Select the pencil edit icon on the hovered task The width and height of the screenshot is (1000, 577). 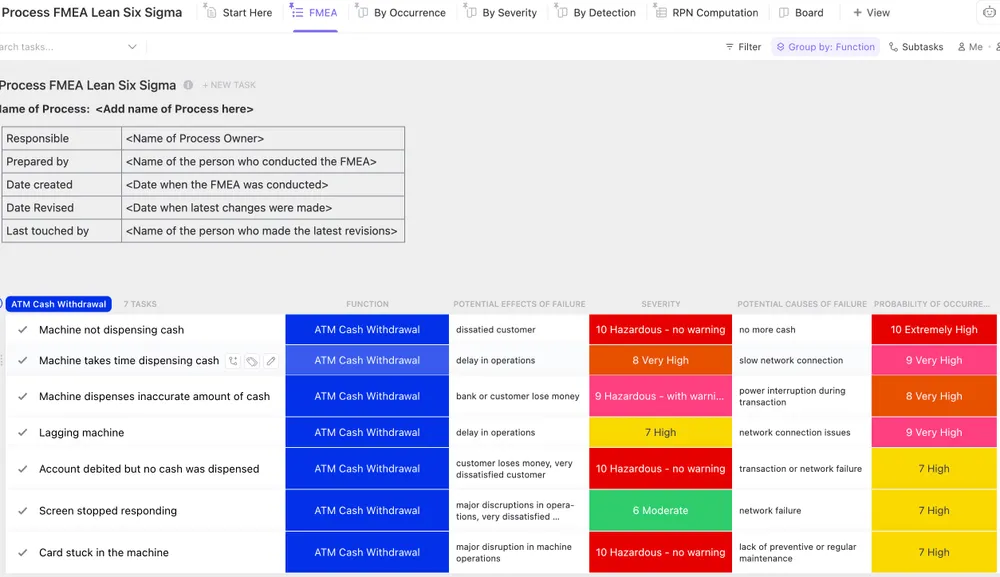tap(270, 360)
